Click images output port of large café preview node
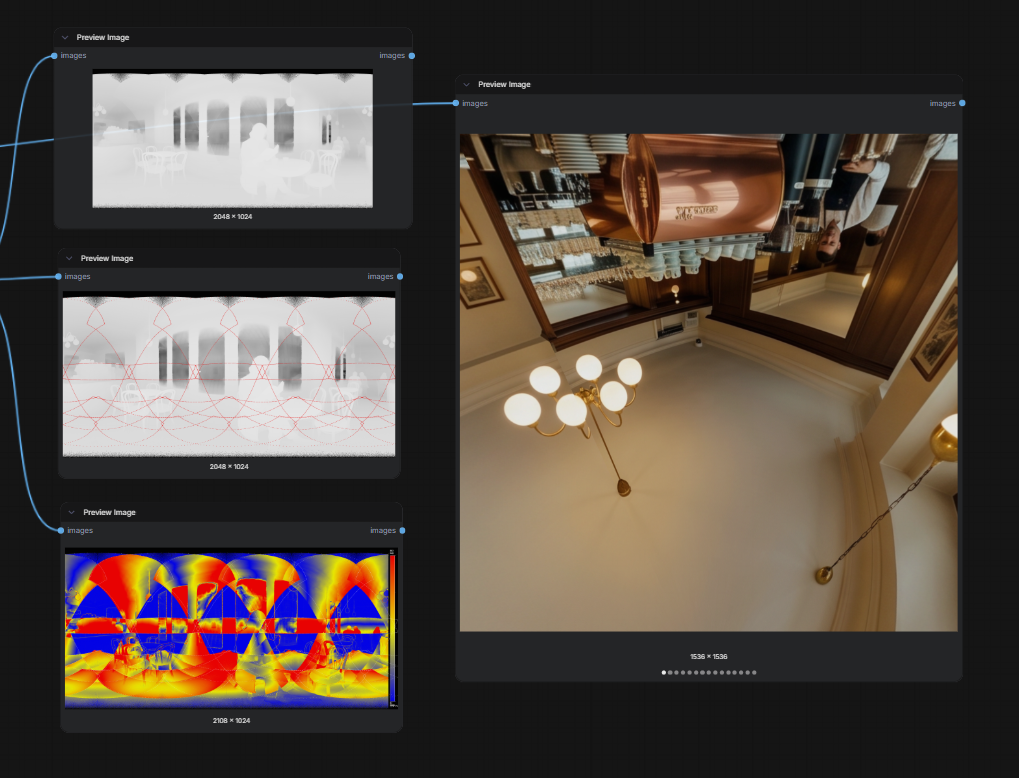 click(x=962, y=103)
